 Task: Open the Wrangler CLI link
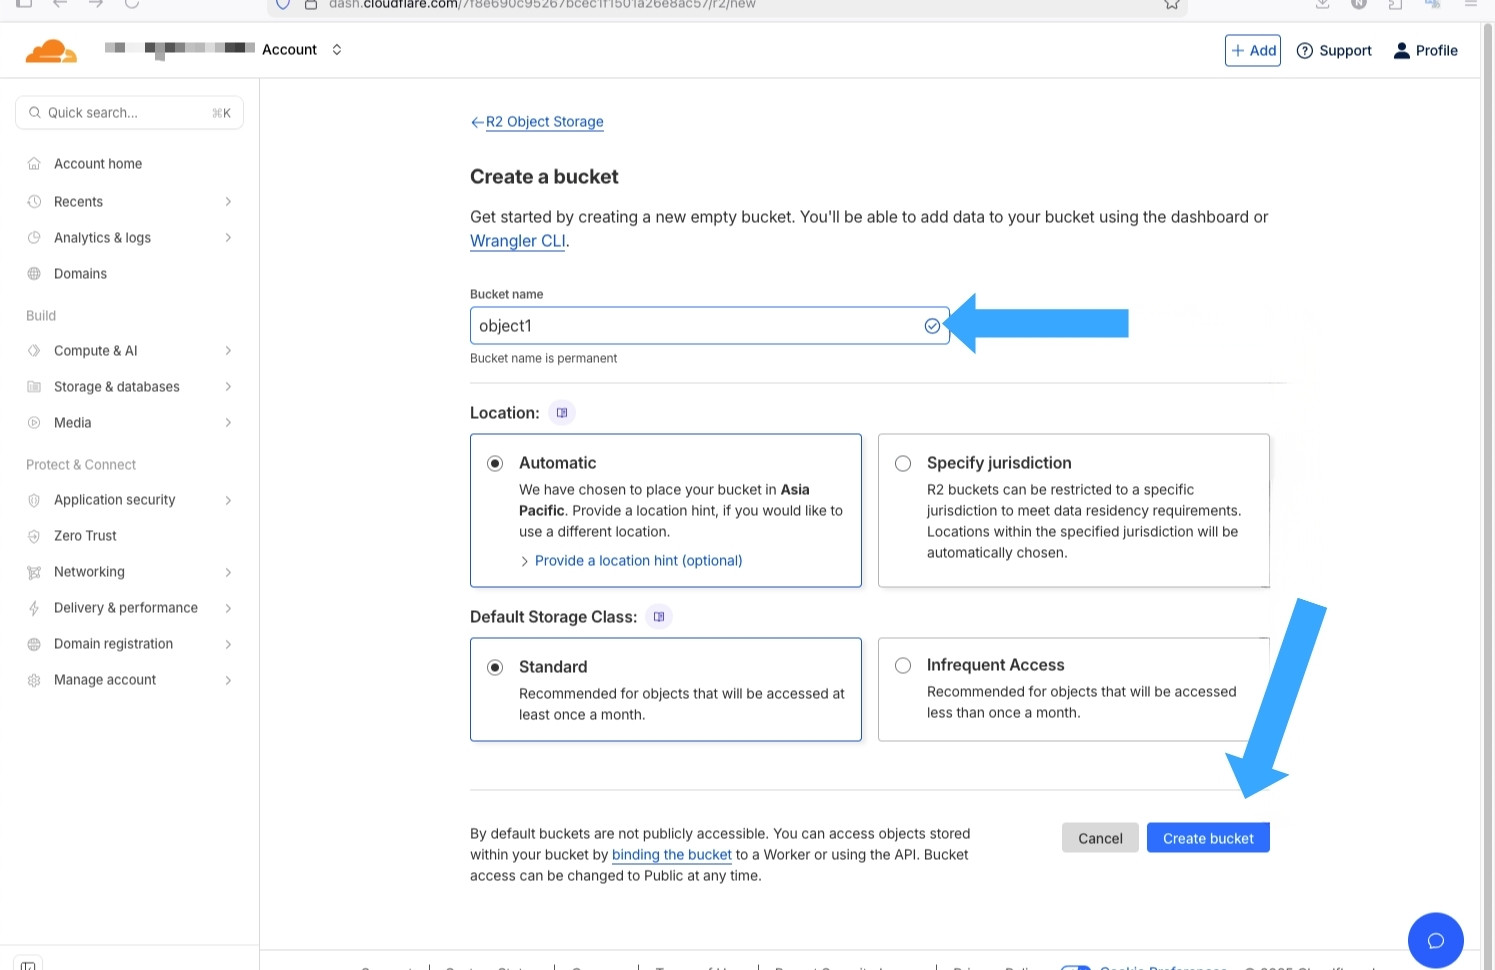point(516,240)
